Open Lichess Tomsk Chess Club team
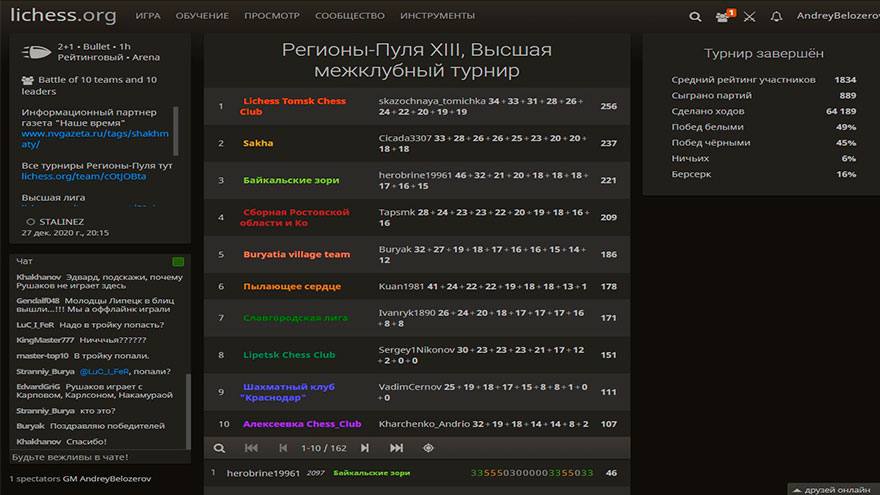Screen dimensions: 880x495 coord(293,106)
